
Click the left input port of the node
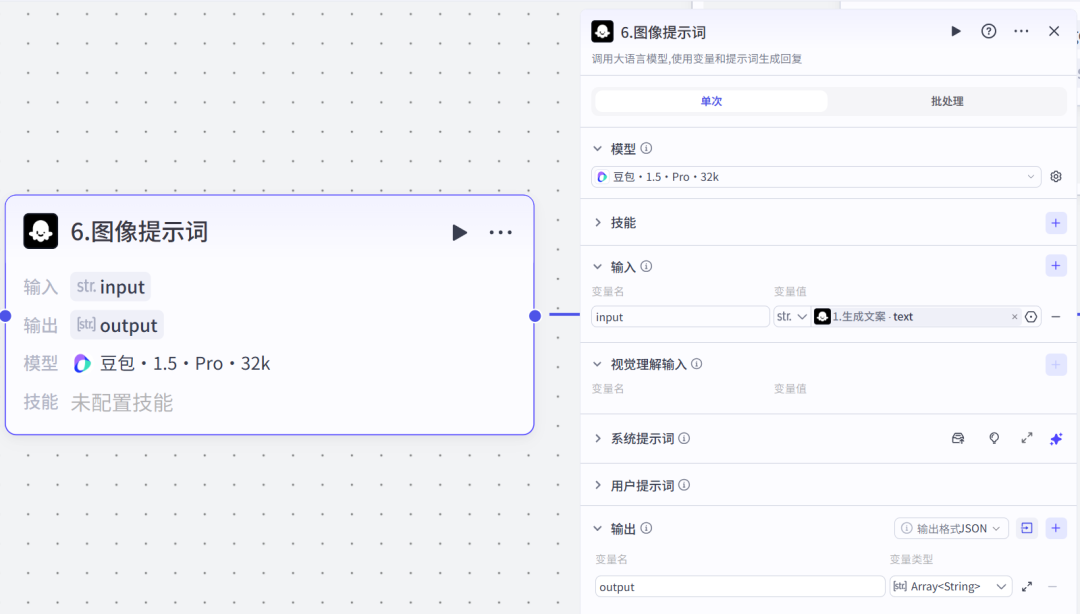tap(6, 316)
